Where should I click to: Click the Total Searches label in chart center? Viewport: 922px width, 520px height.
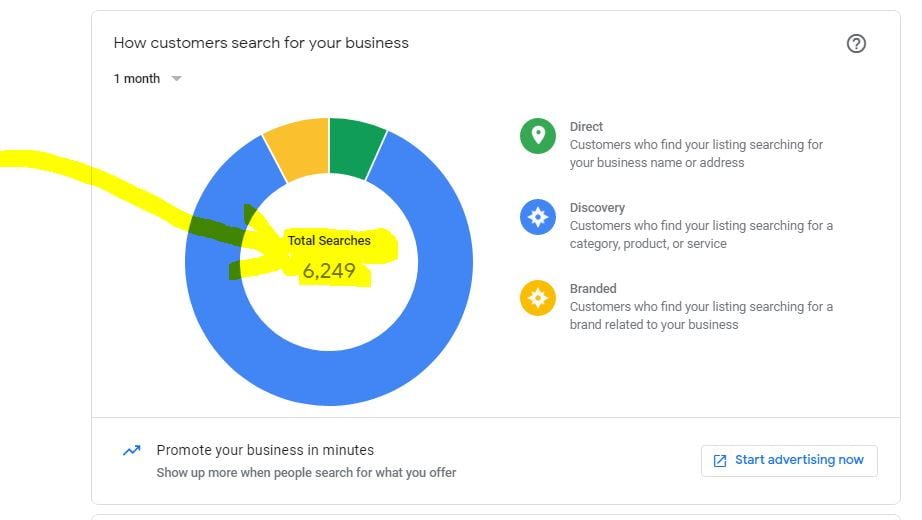tap(329, 241)
